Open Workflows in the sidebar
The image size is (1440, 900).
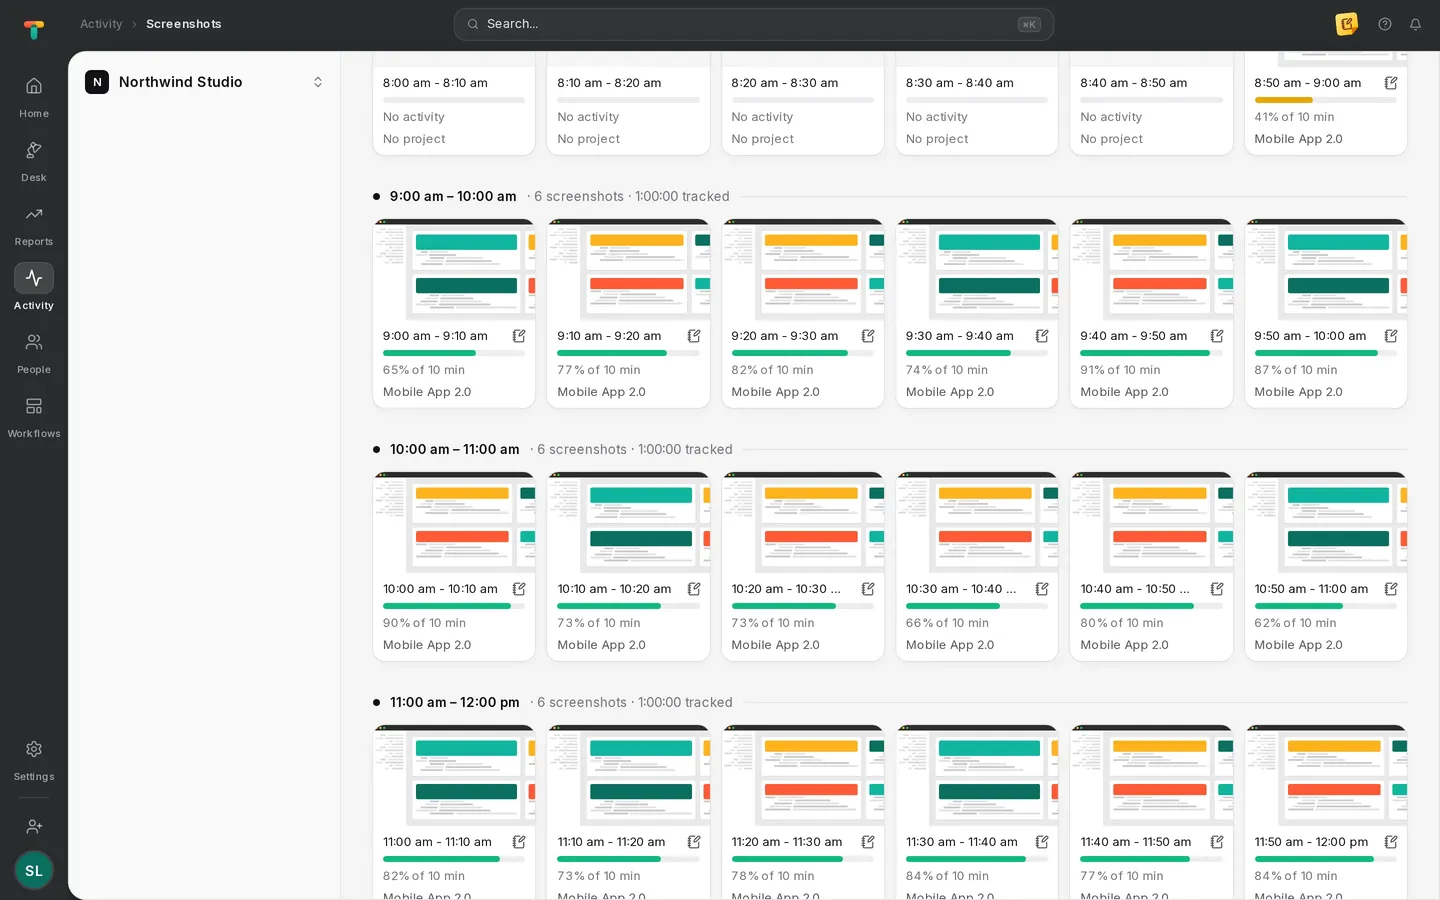(x=34, y=417)
